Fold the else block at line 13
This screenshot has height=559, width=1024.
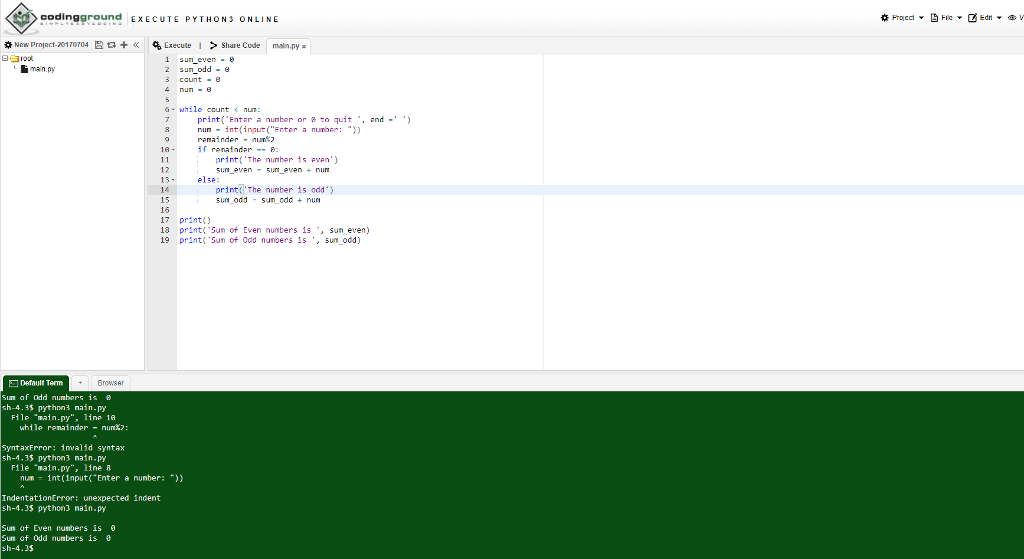174,179
